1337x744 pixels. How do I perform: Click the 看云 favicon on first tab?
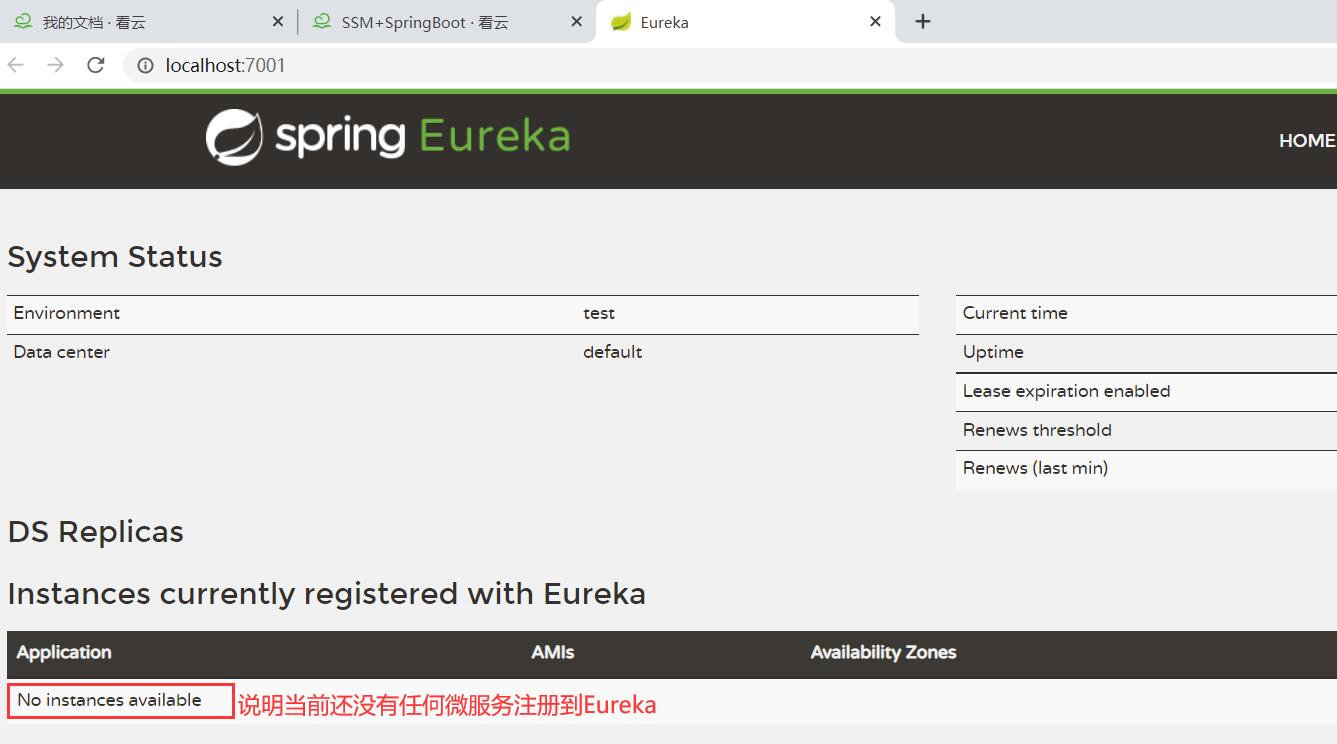coord(23,21)
